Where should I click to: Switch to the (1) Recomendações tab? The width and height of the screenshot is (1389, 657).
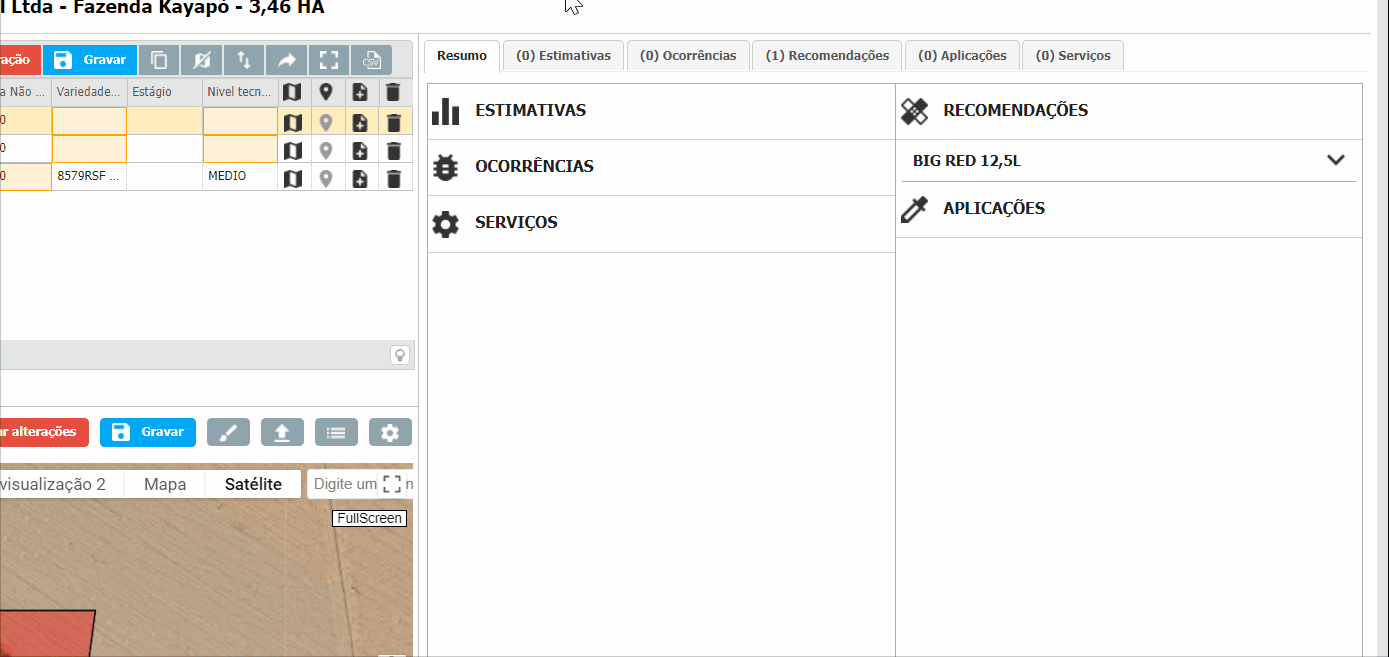pos(827,56)
